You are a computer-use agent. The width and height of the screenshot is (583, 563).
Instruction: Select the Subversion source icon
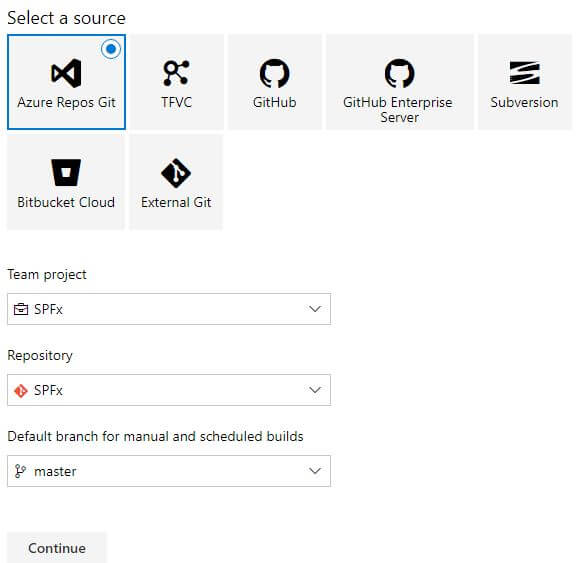pos(525,73)
